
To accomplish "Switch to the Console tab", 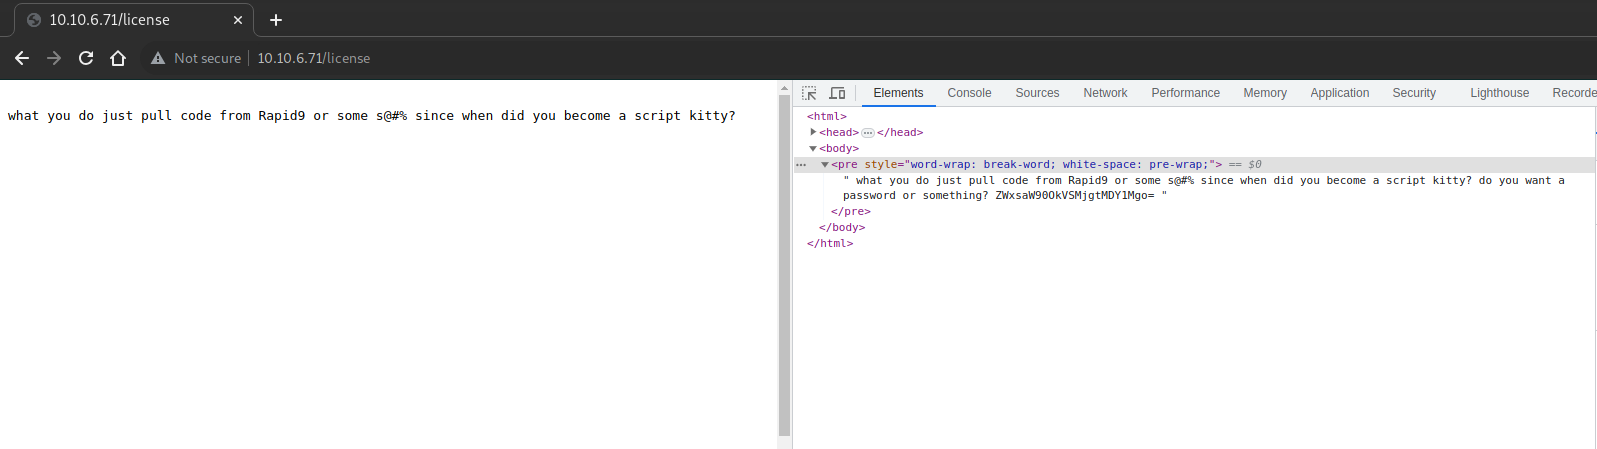I will click(x=969, y=93).
